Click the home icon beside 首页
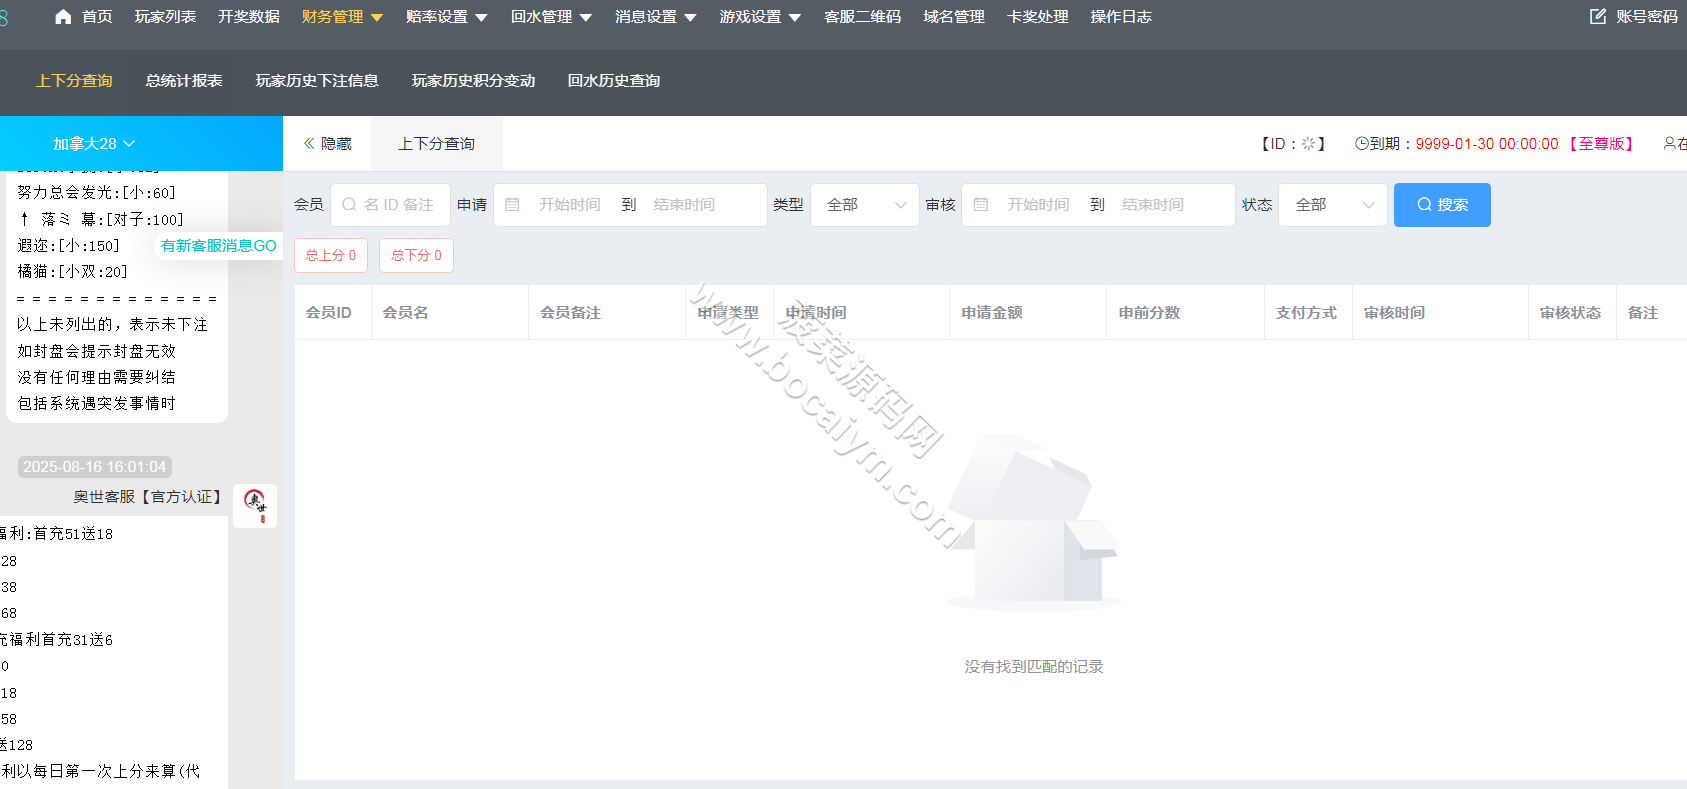Screen dimensions: 1687x789 63,17
